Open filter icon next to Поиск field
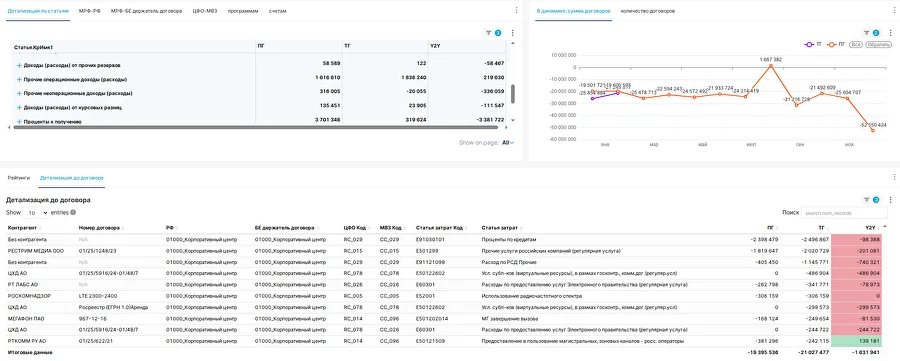 [867, 200]
